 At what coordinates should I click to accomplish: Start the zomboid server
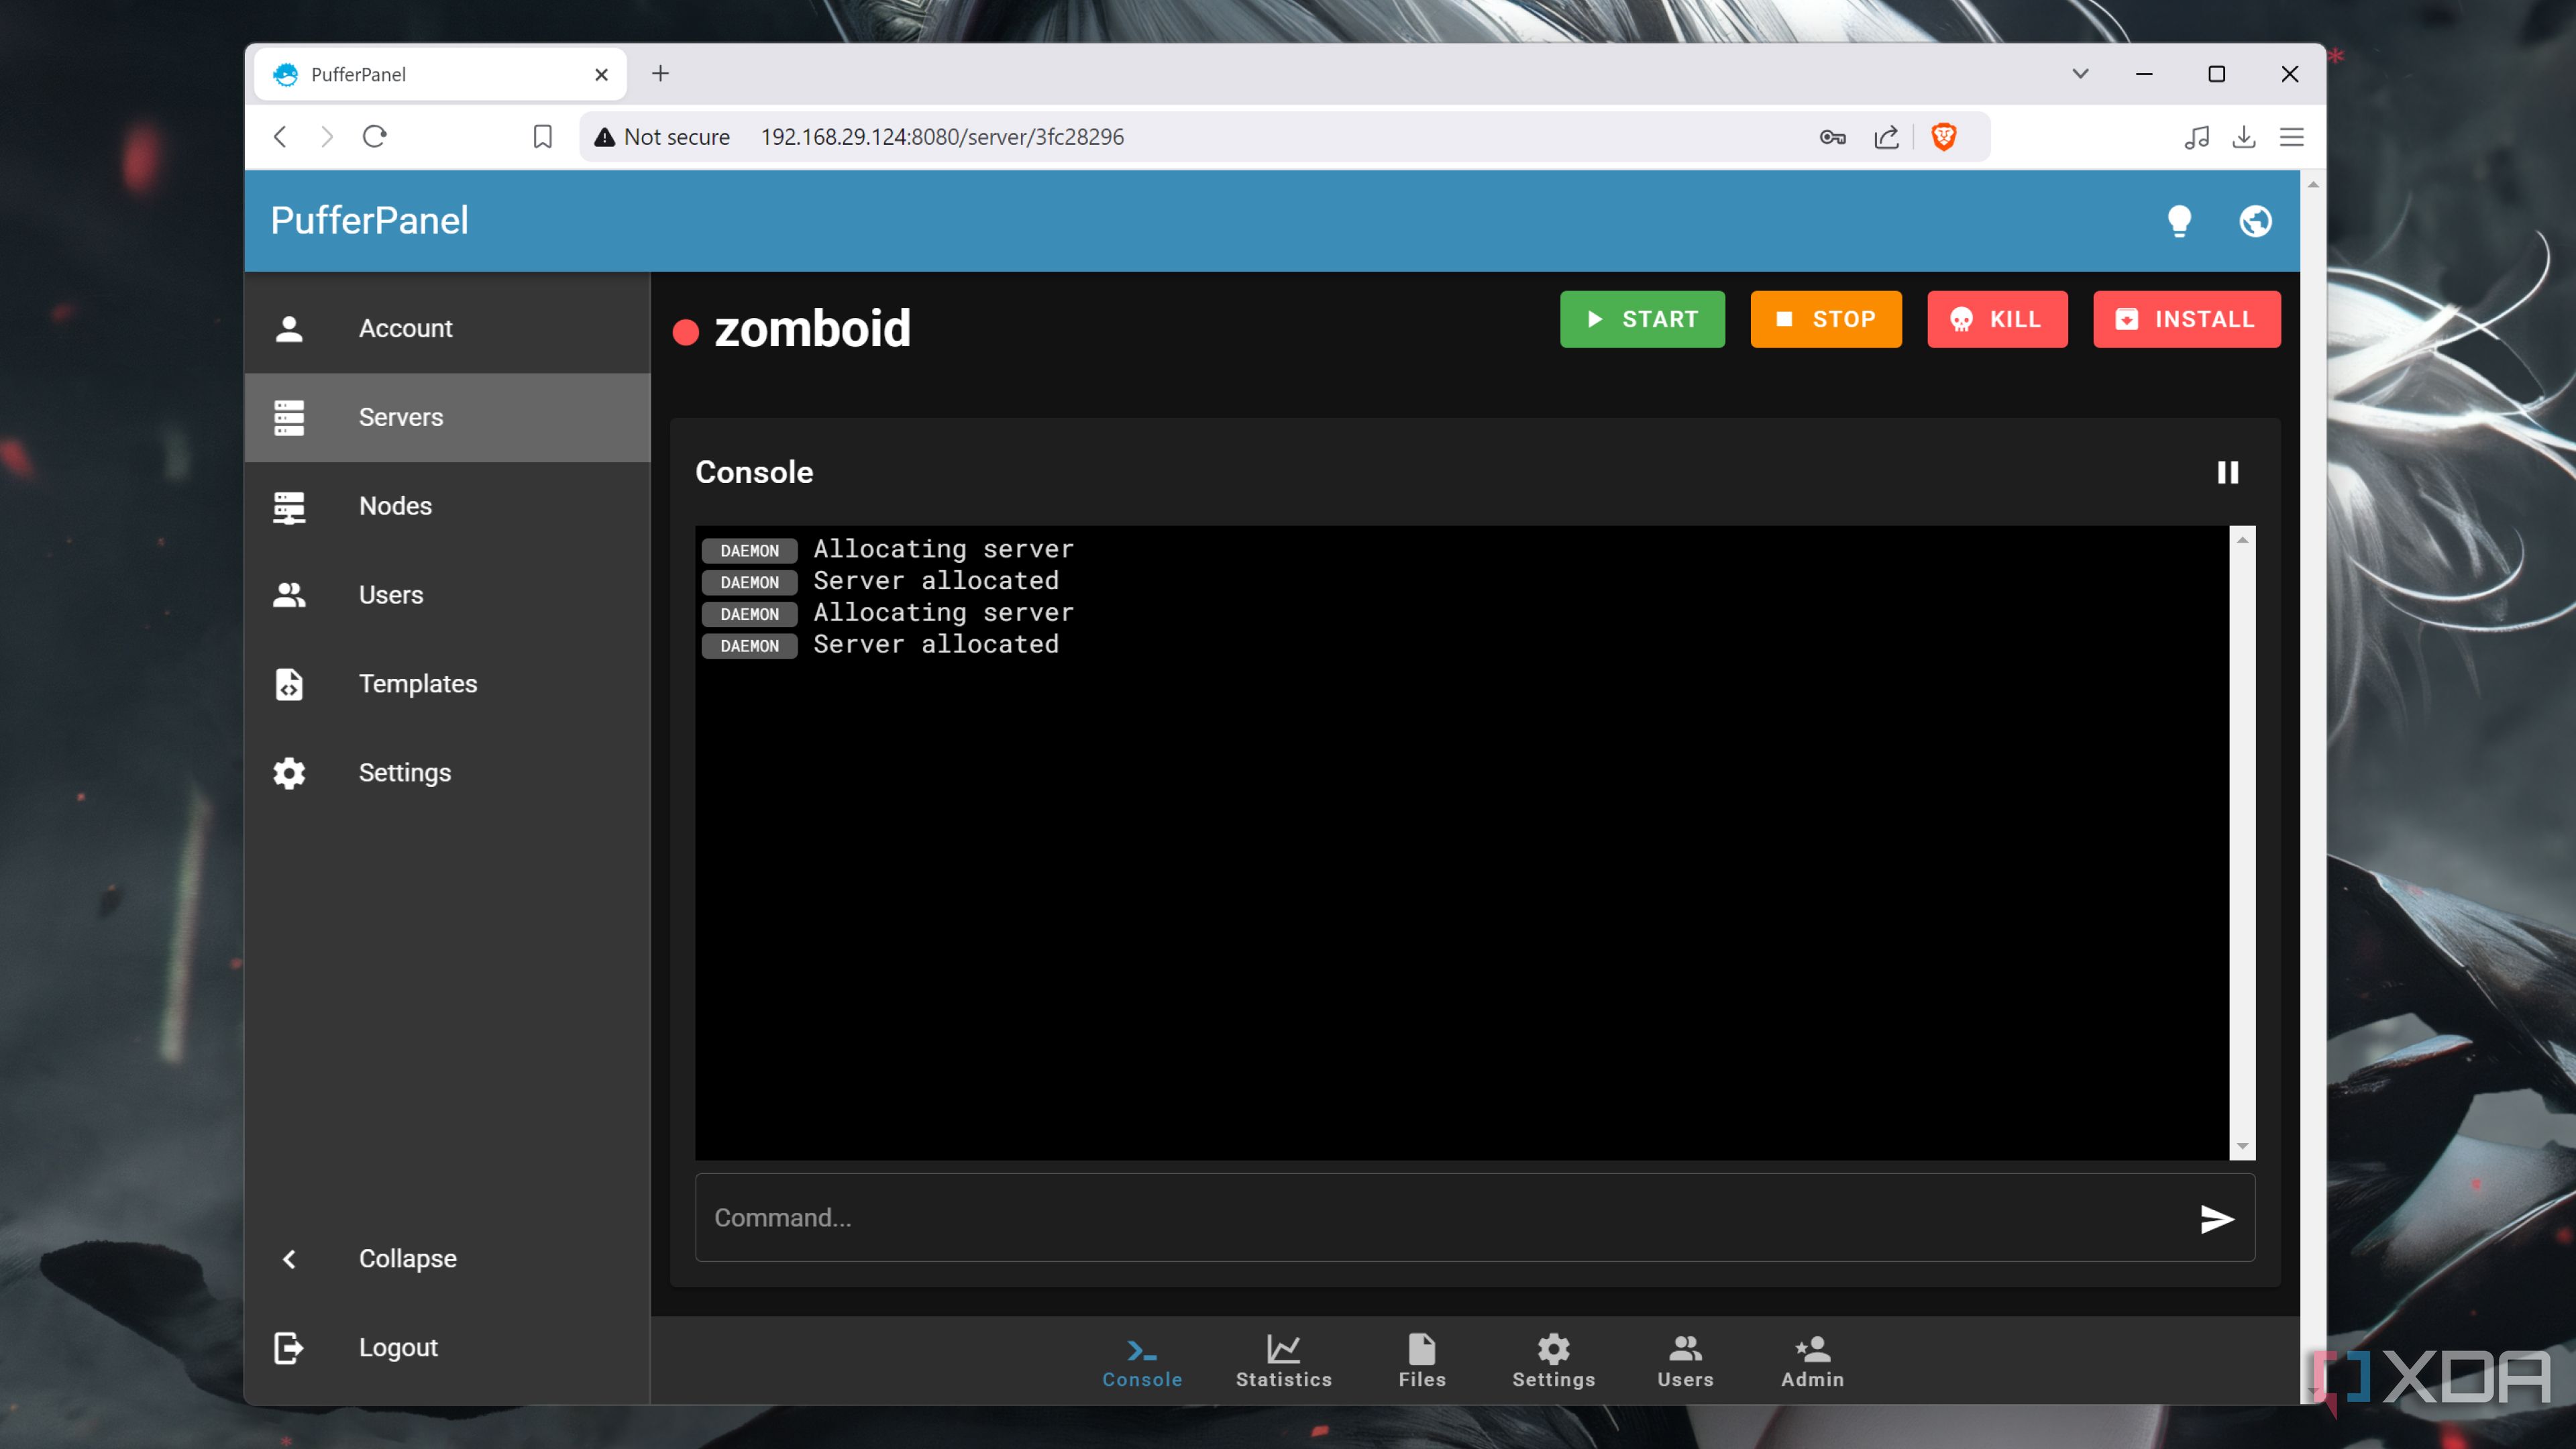(x=1642, y=319)
